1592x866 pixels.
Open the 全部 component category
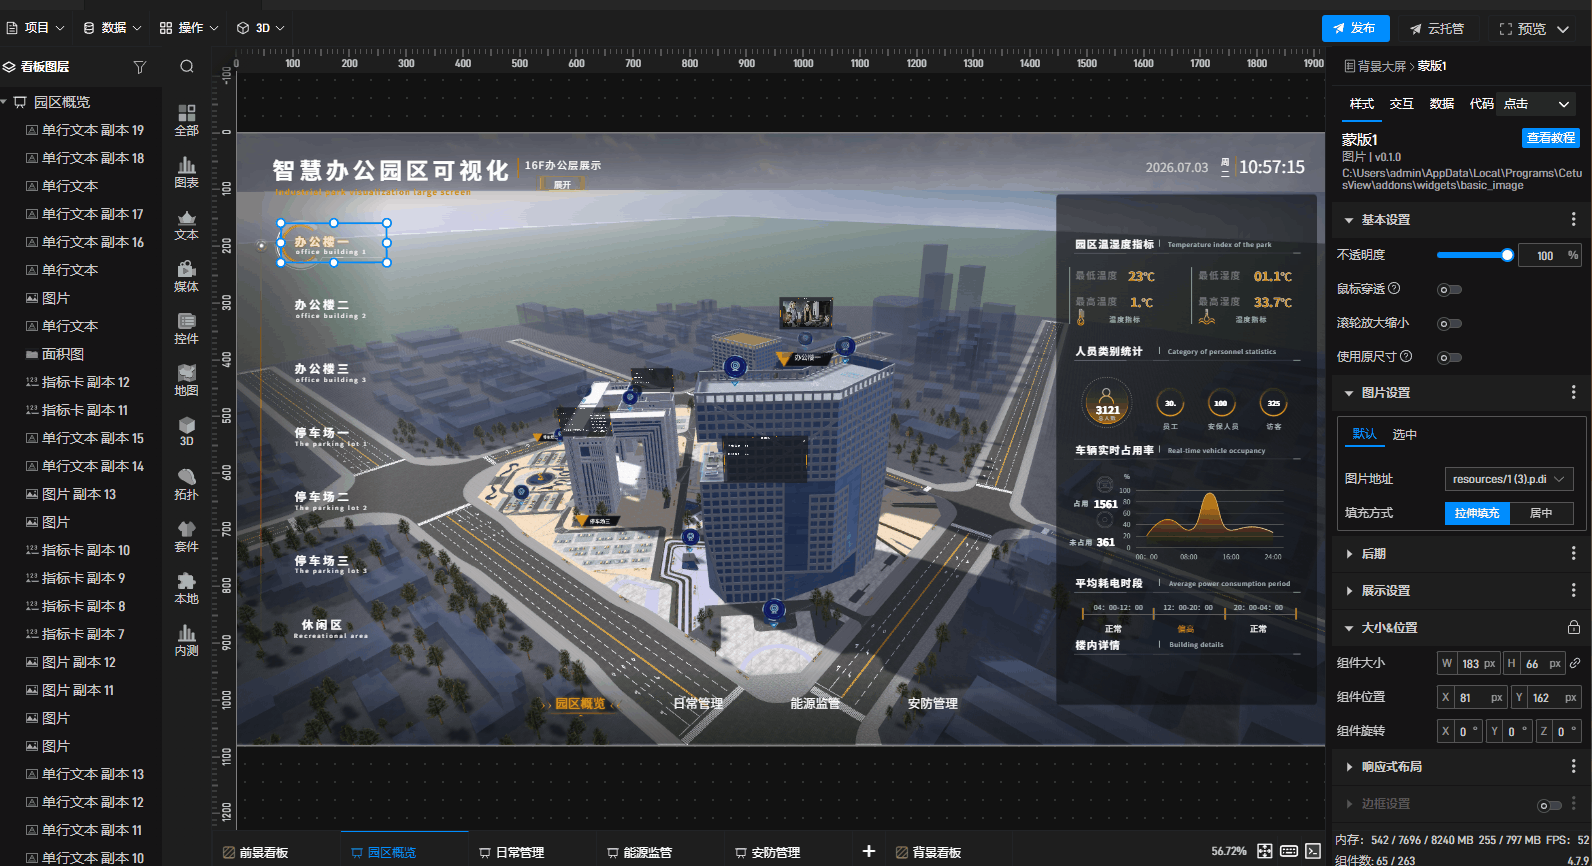pyautogui.click(x=186, y=120)
